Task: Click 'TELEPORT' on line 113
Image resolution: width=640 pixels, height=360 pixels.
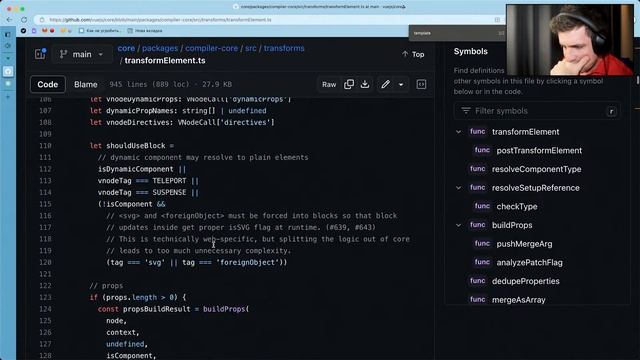Action: pos(169,180)
